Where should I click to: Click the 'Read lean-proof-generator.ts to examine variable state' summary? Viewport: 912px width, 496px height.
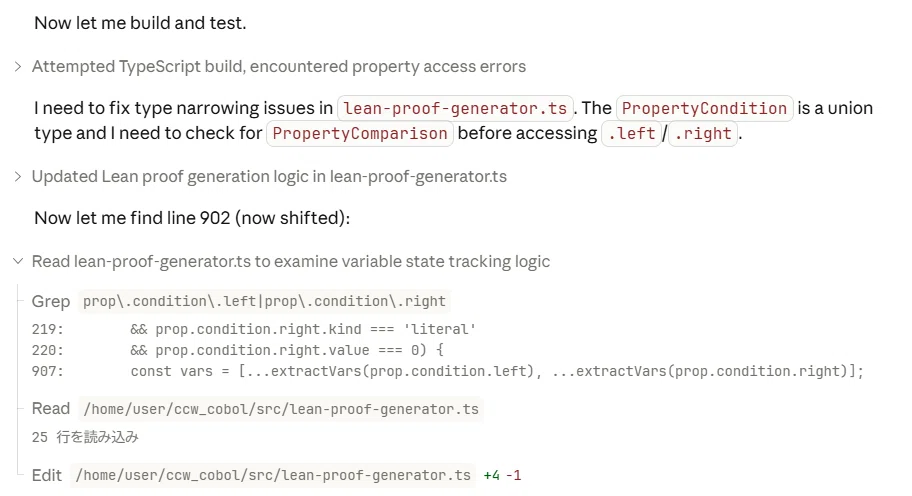click(x=291, y=262)
